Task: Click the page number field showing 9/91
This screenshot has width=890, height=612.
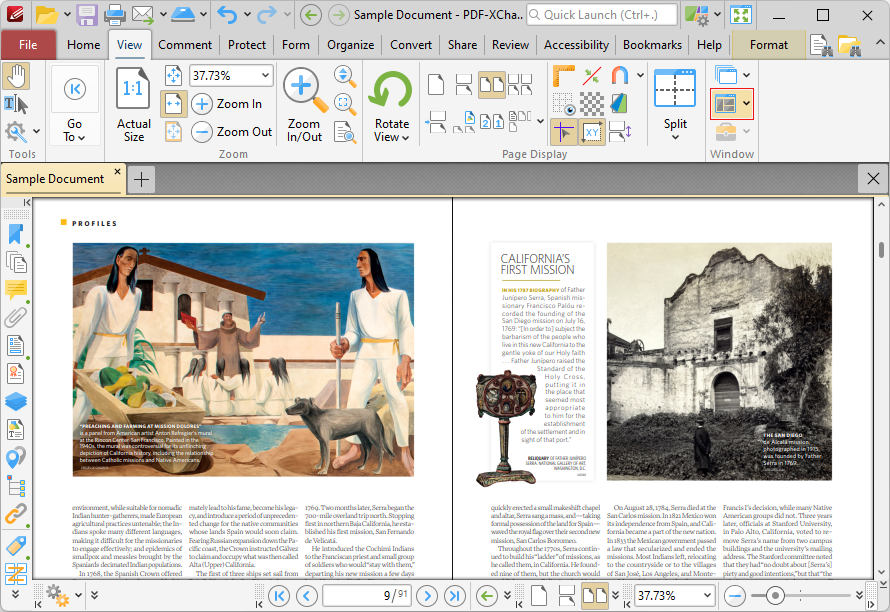Action: 367,596
